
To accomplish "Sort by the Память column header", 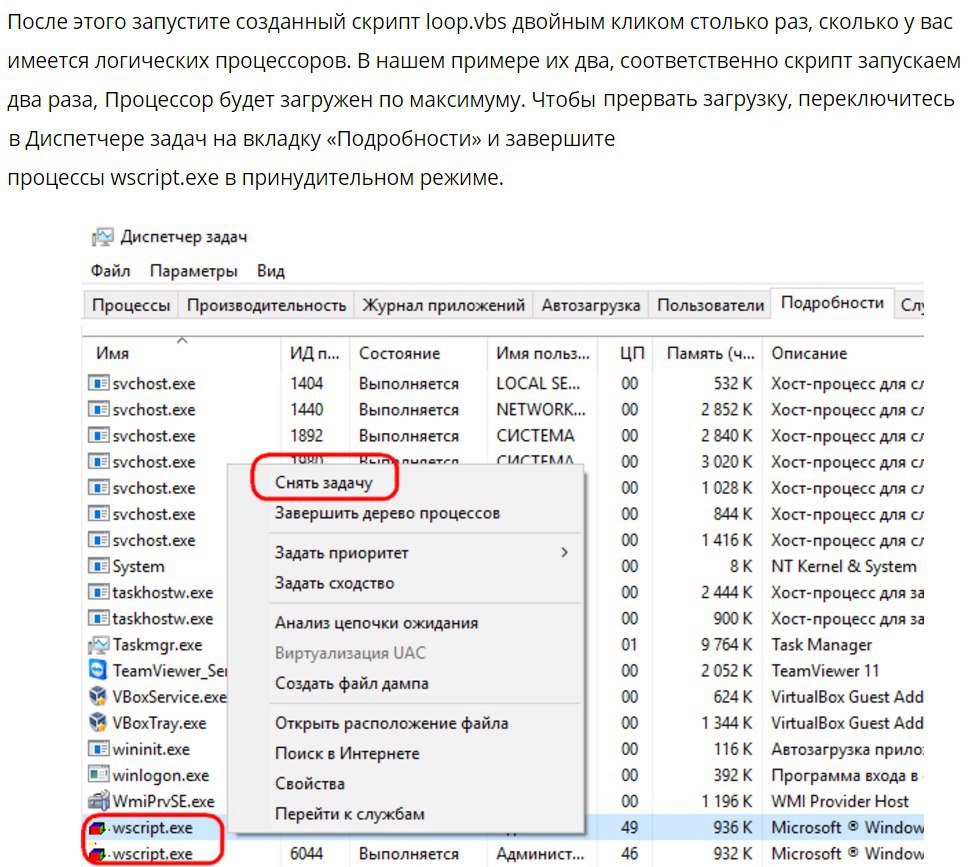I will coord(709,353).
